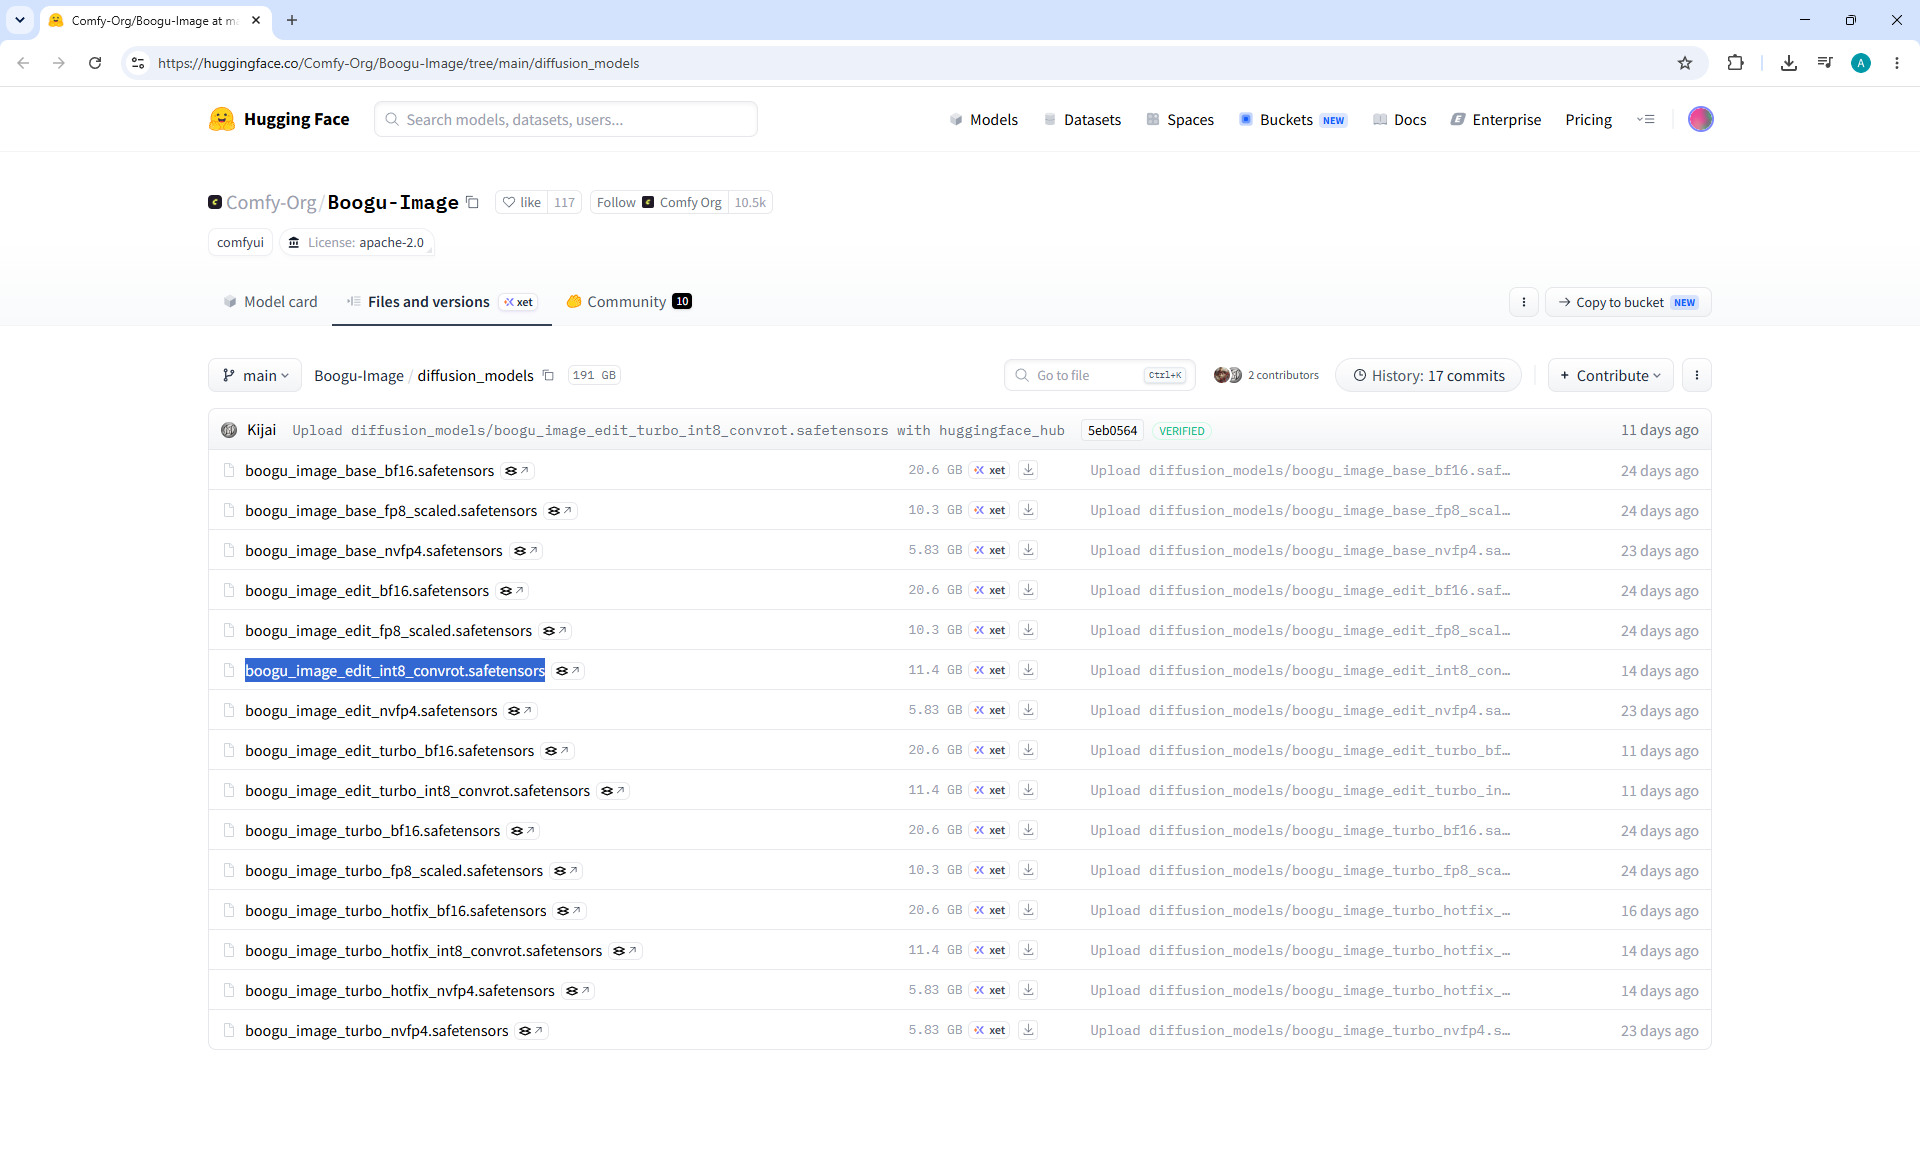Open Spaces in the top navigation
Screen dimensions: 1920x1151
[1180, 119]
